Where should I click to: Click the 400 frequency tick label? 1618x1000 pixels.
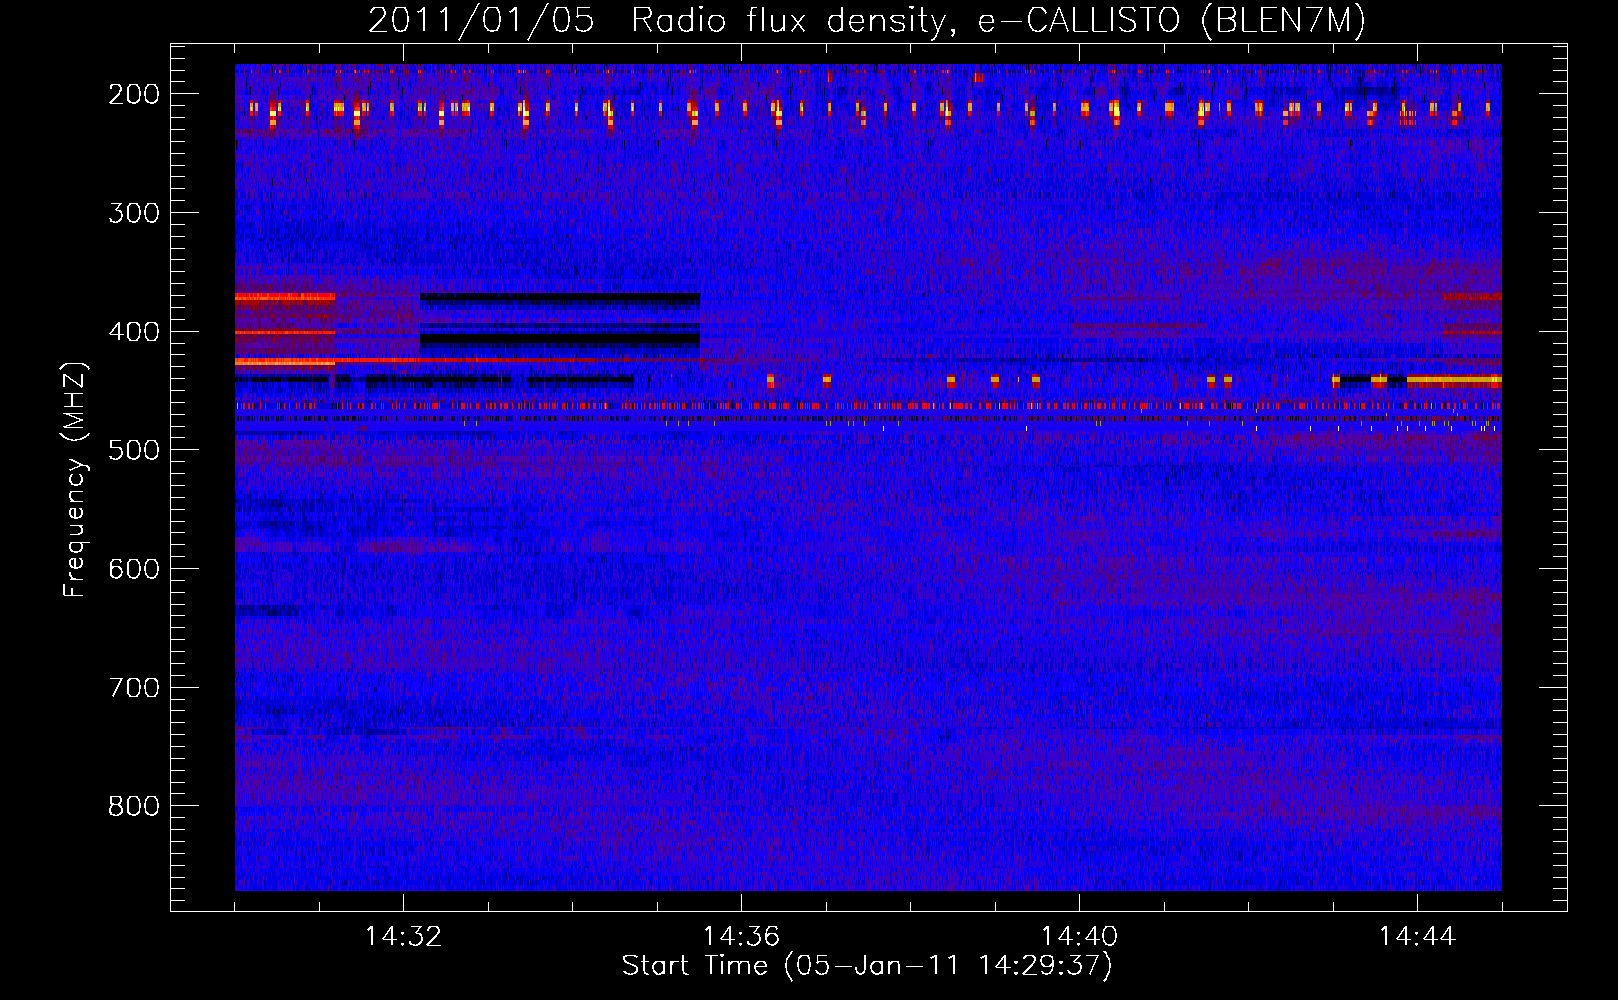pyautogui.click(x=134, y=332)
